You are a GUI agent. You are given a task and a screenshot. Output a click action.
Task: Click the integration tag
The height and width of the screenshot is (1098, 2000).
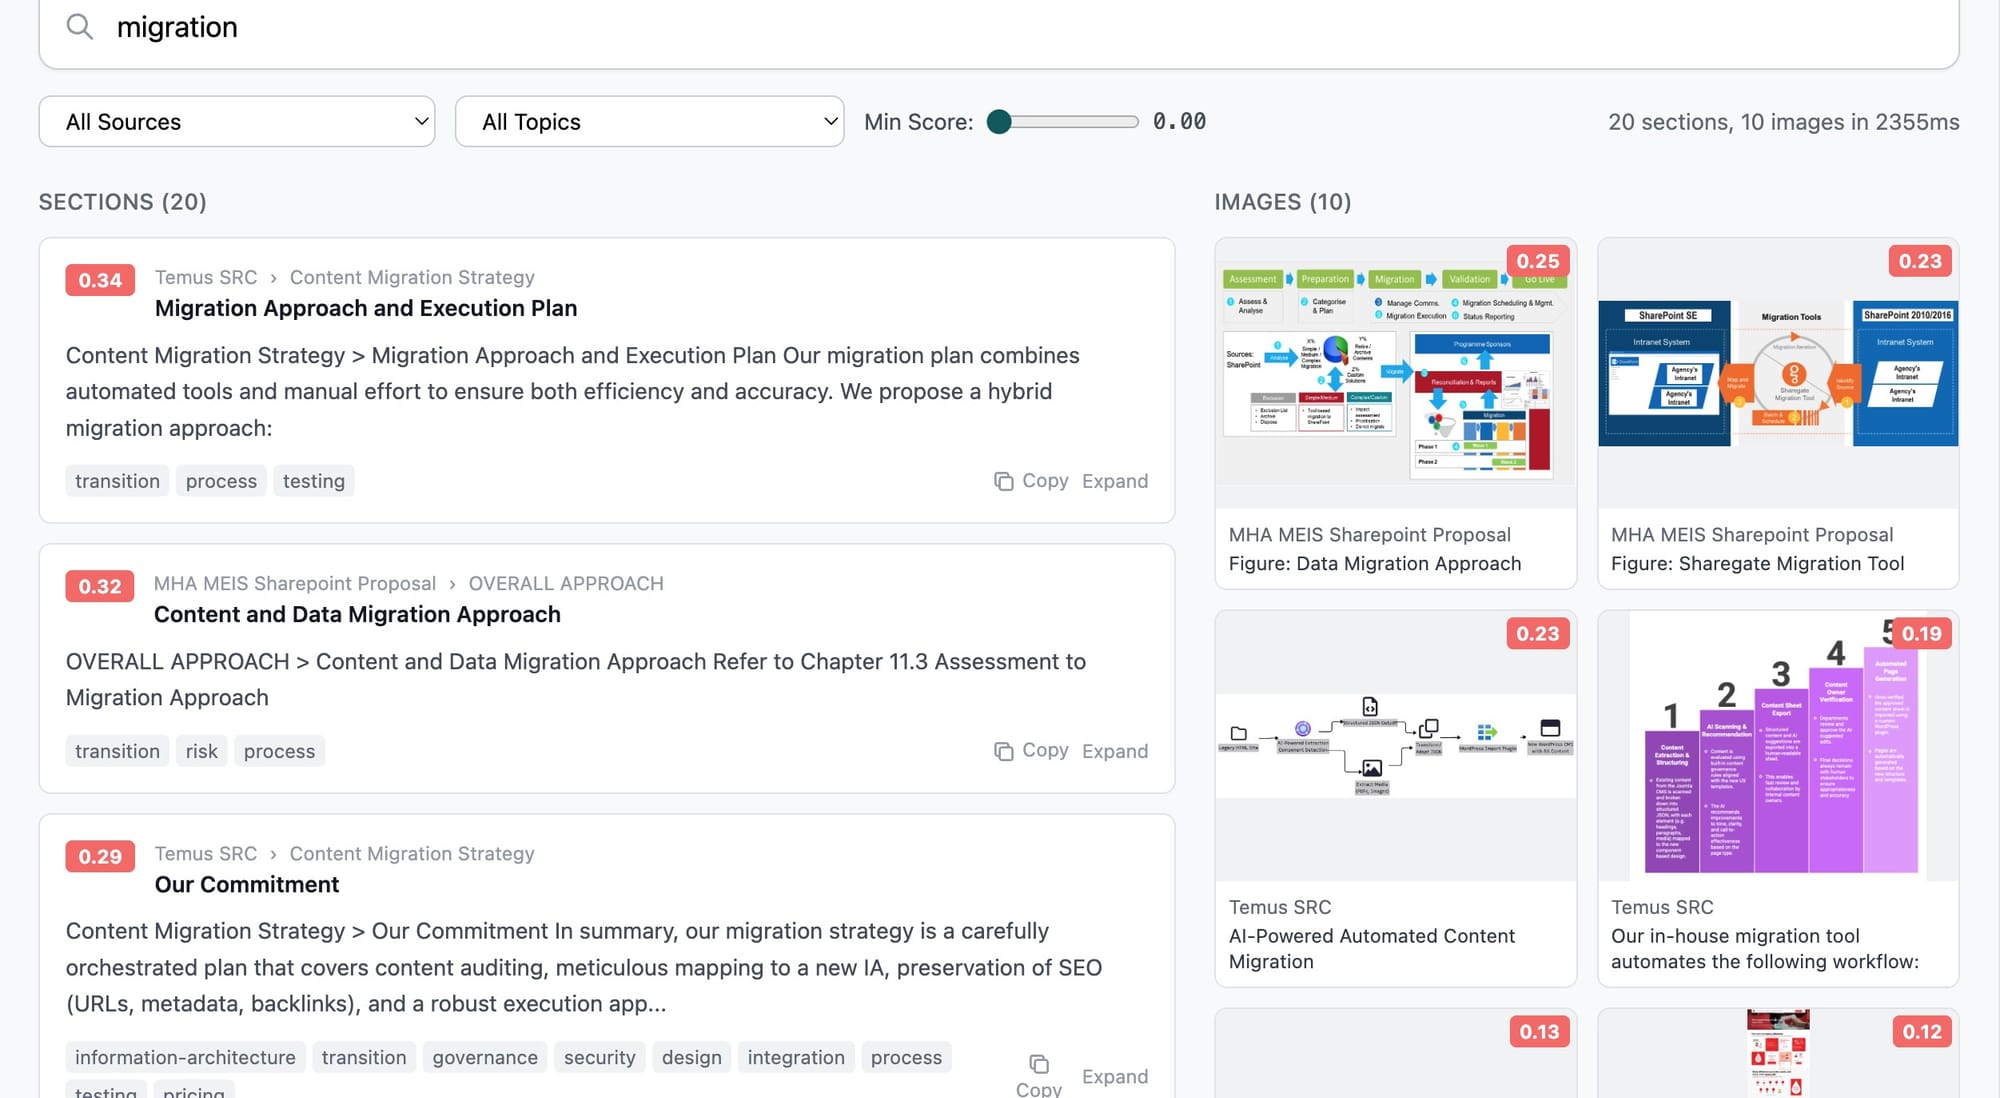(x=796, y=1057)
